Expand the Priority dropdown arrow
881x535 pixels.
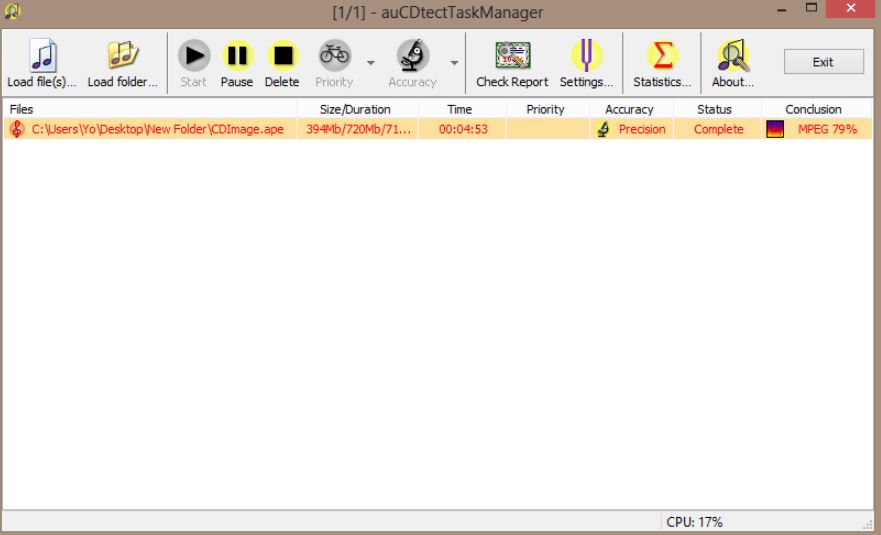(371, 62)
